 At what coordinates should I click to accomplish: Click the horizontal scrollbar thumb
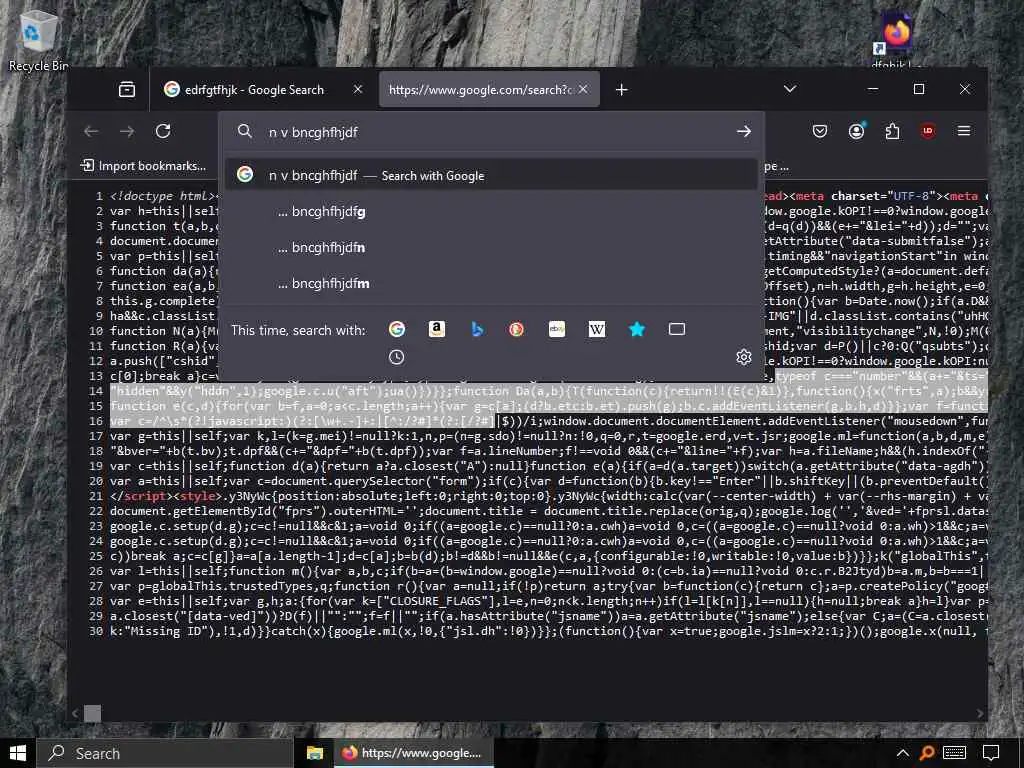[93, 713]
